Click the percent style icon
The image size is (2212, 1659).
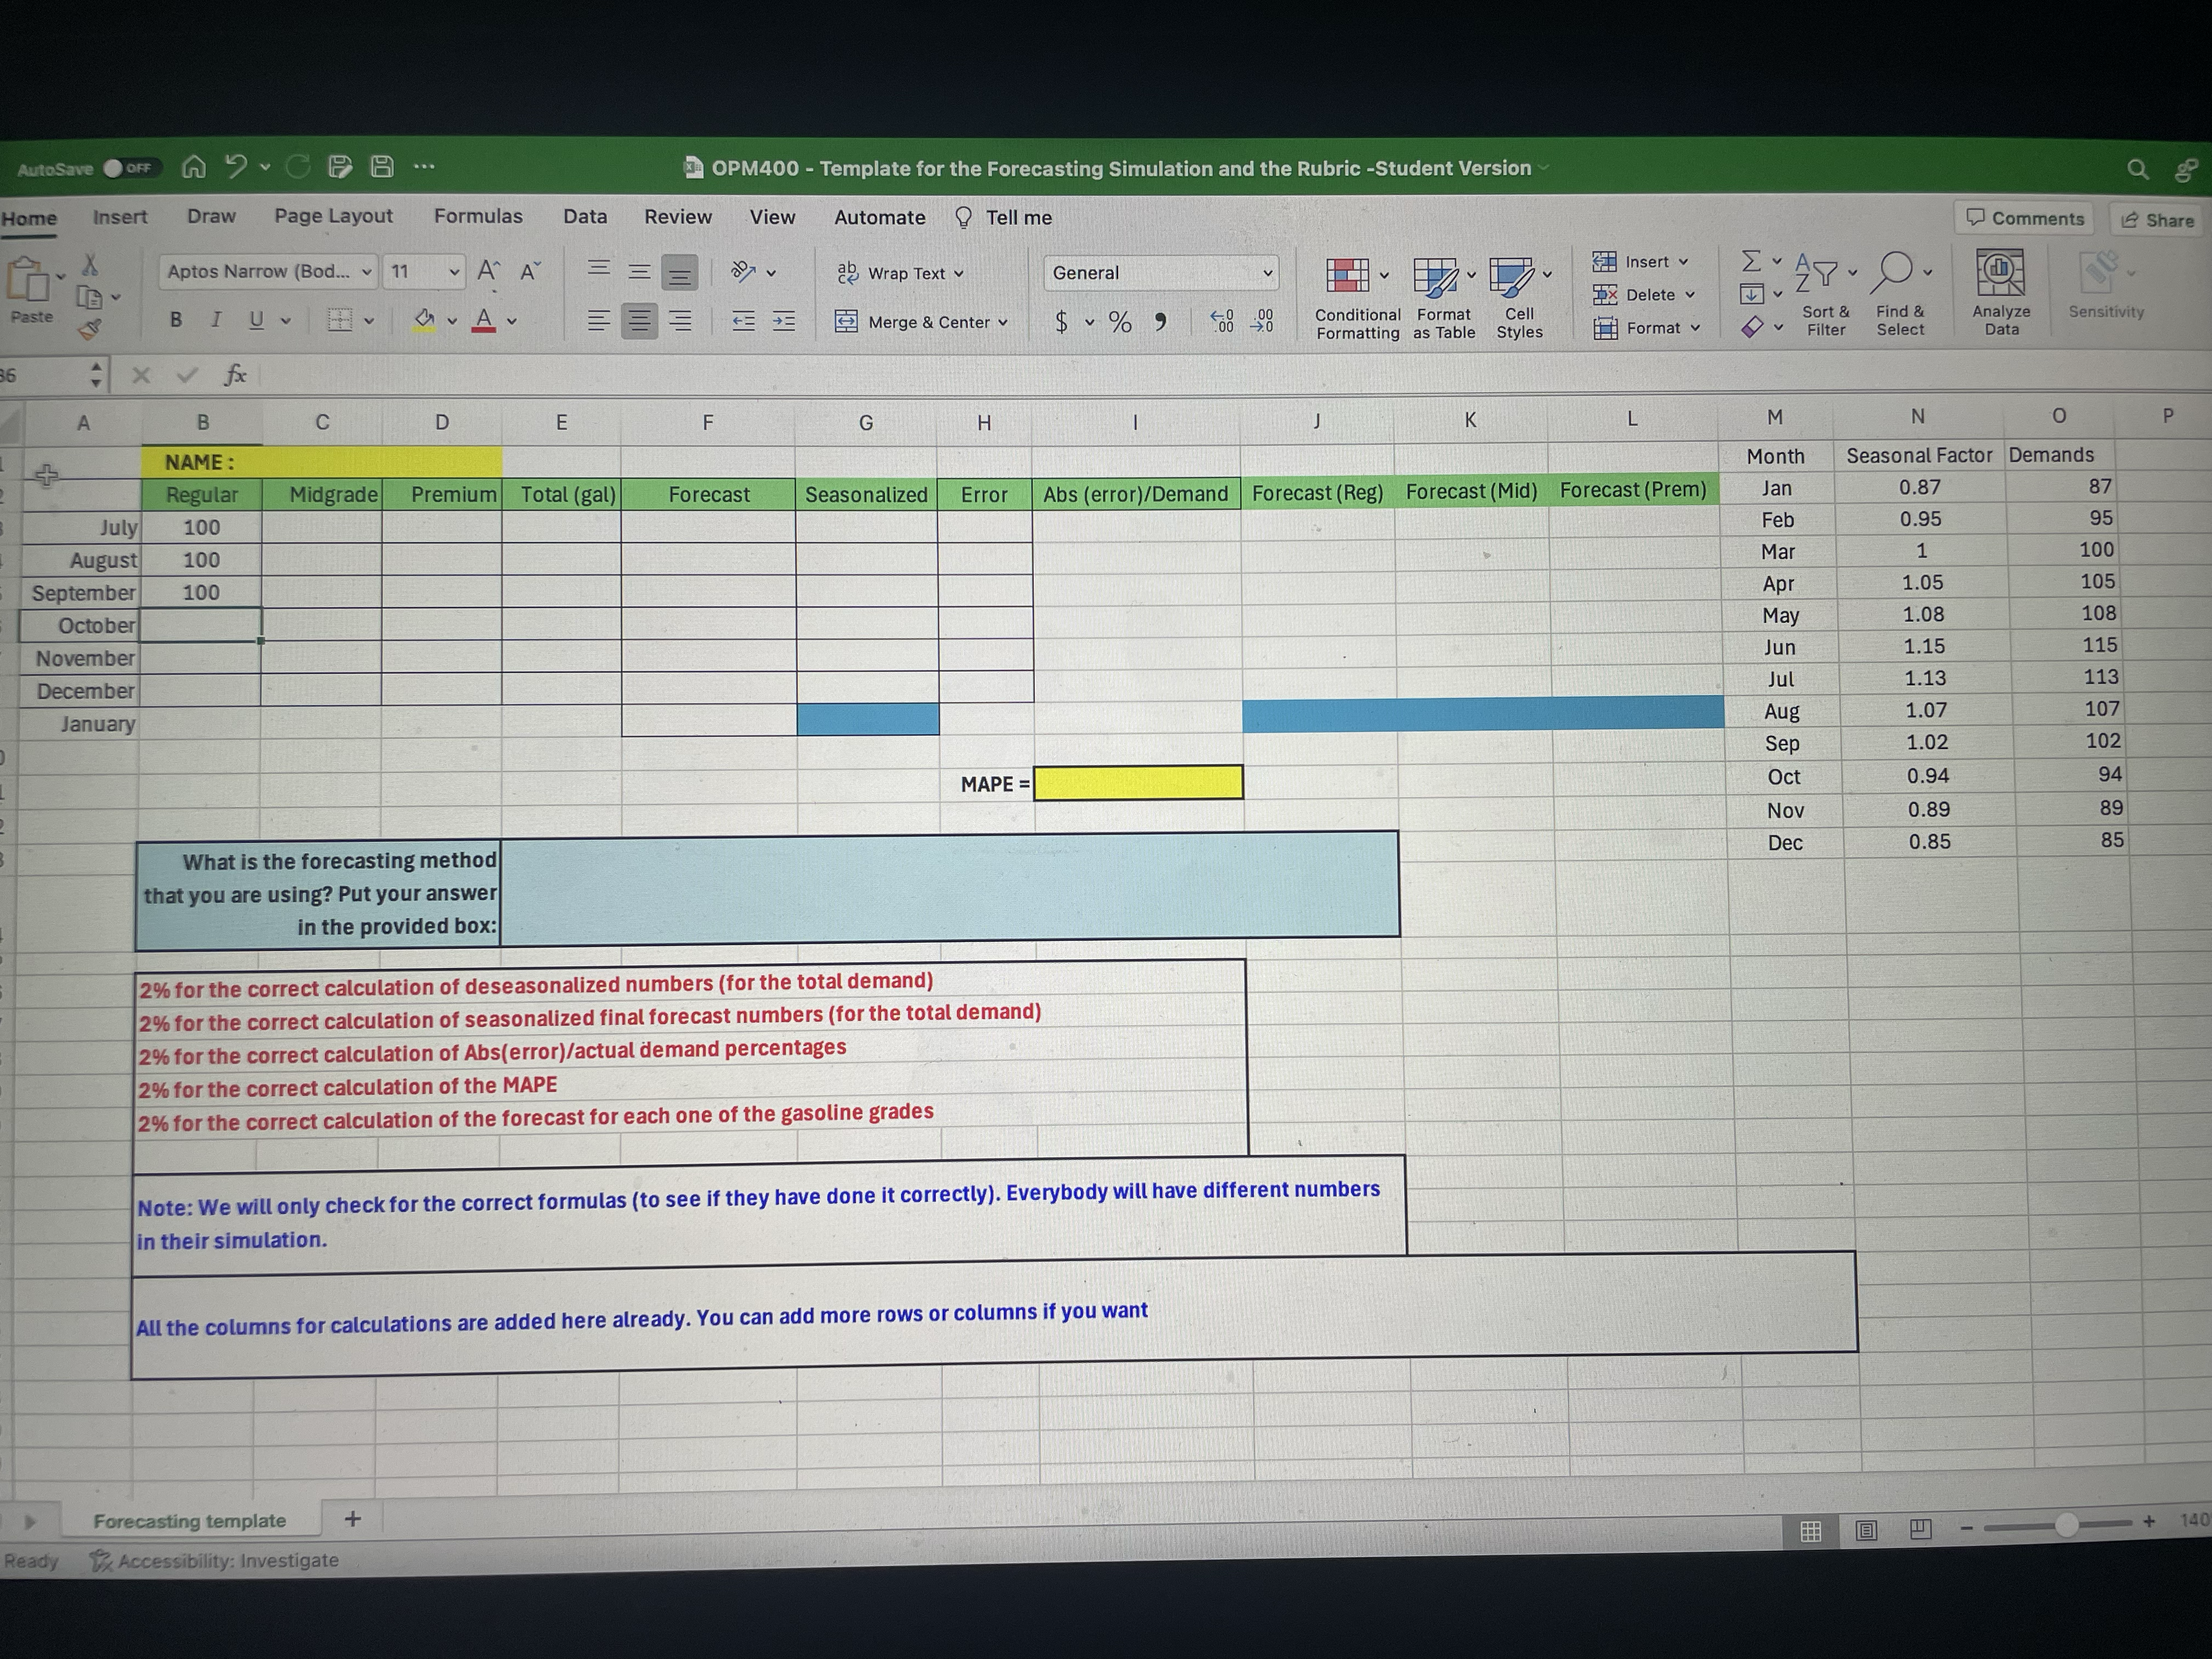tap(1120, 322)
